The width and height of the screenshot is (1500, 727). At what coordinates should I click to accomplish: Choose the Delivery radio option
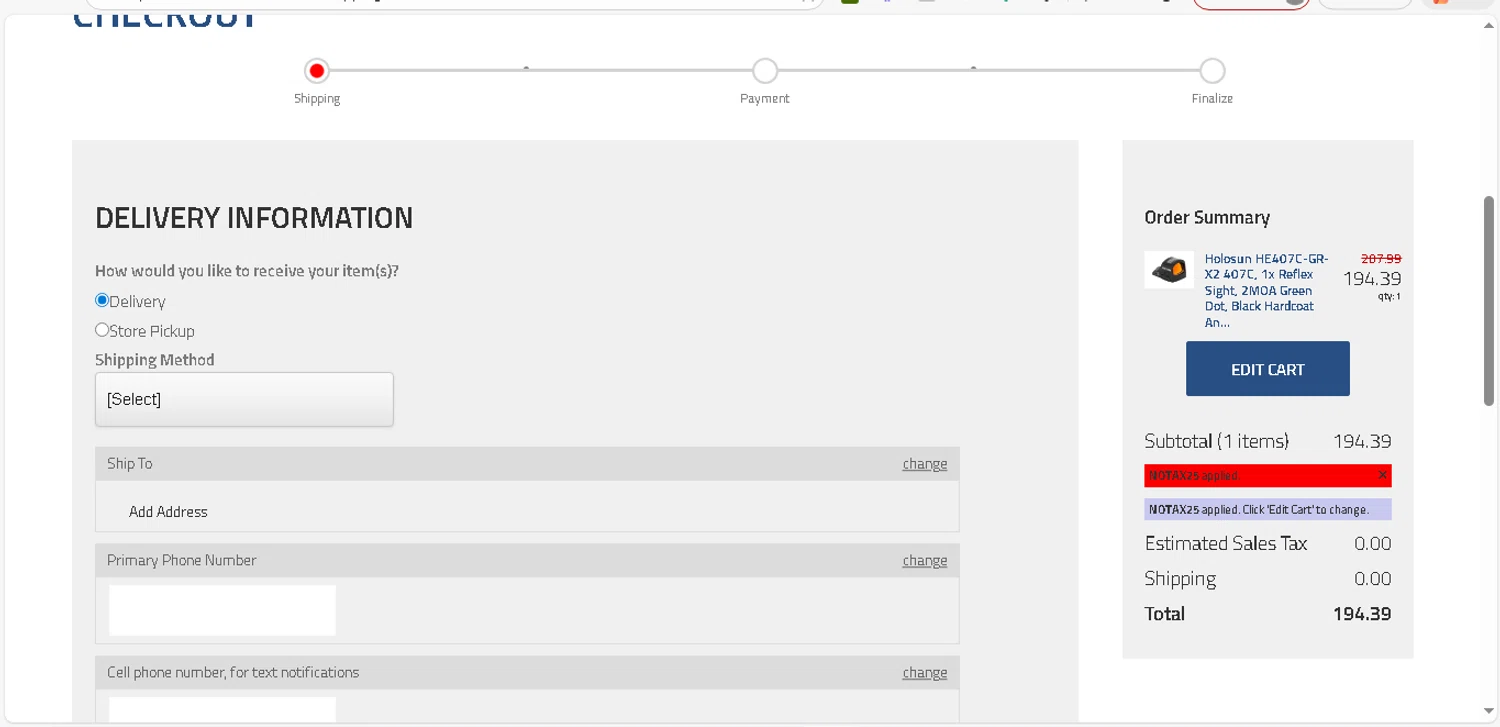(102, 300)
